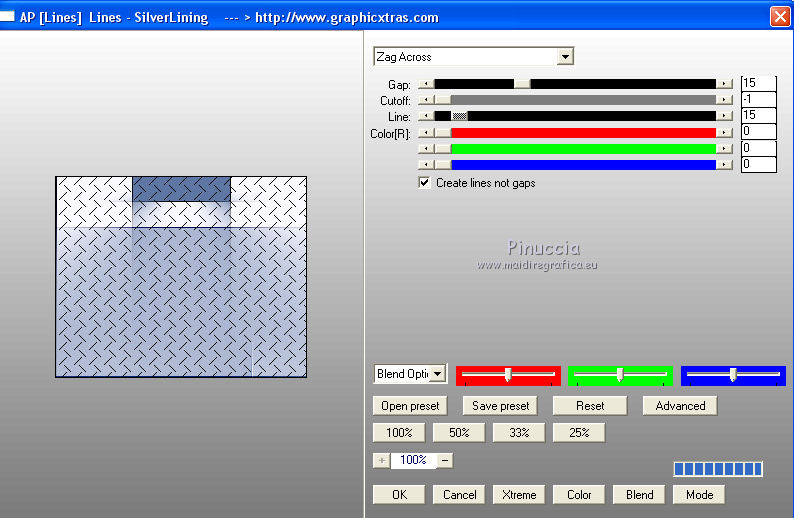Click the plus zoom button
794x518 pixels.
pos(381,460)
